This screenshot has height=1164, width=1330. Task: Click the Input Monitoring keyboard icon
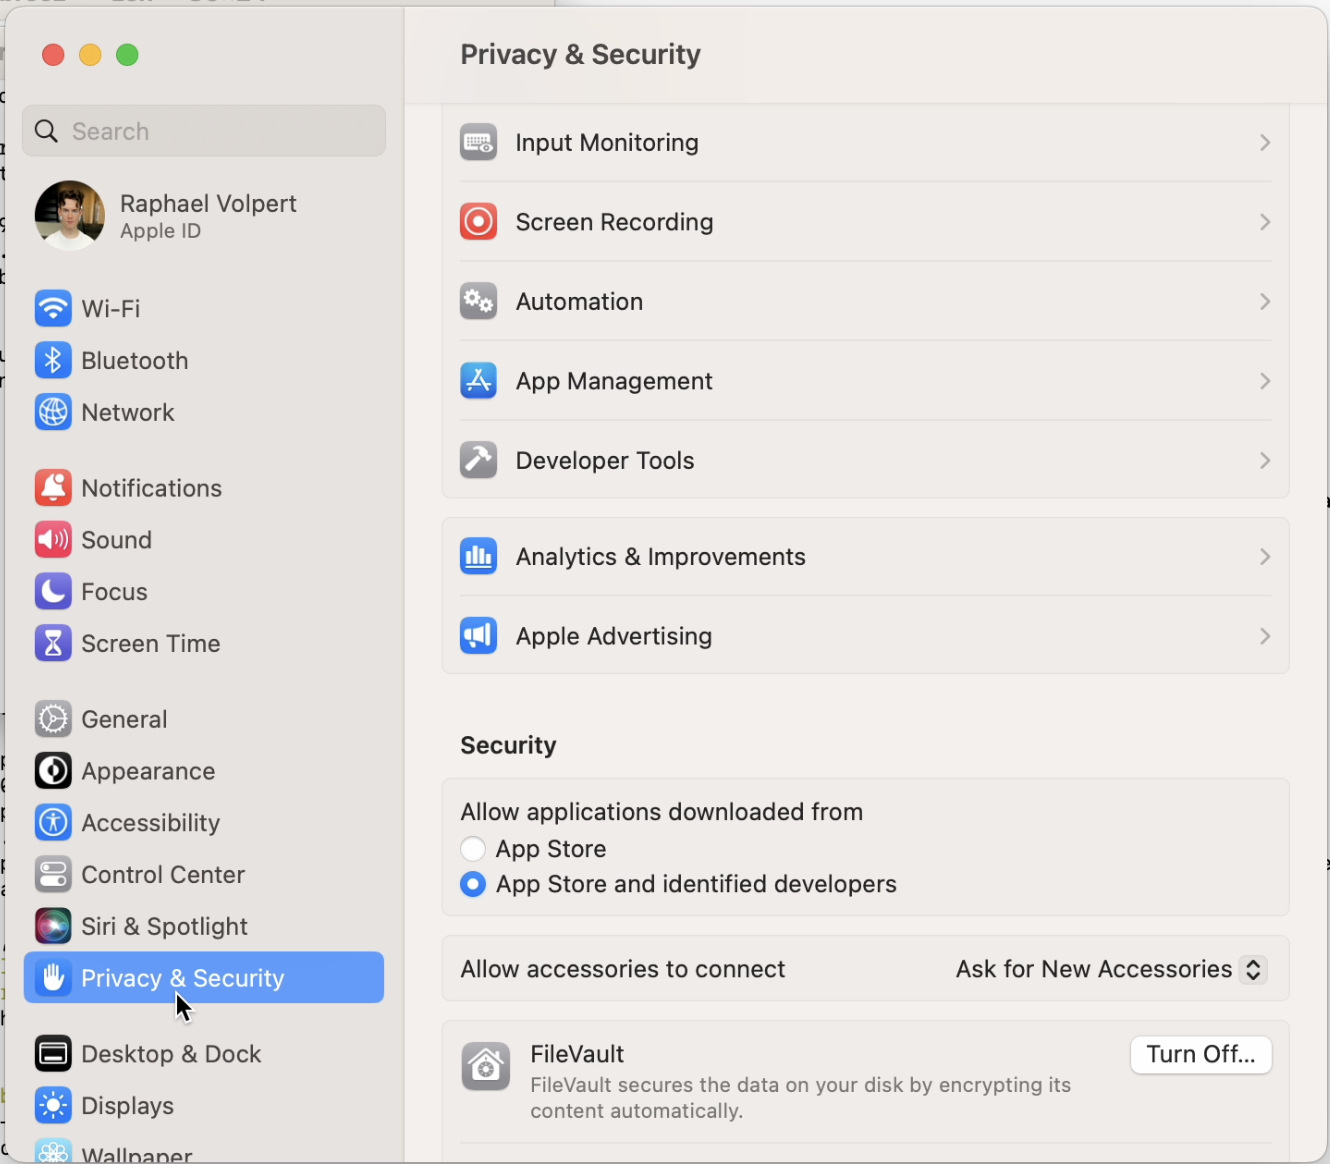click(479, 143)
